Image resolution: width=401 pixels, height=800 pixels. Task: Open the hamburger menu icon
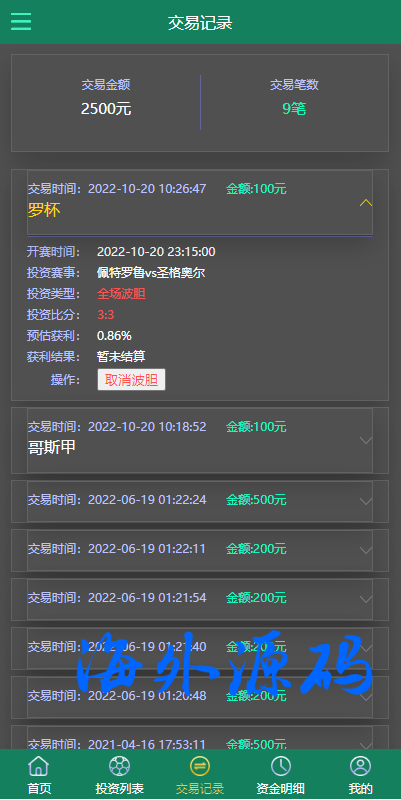[21, 21]
